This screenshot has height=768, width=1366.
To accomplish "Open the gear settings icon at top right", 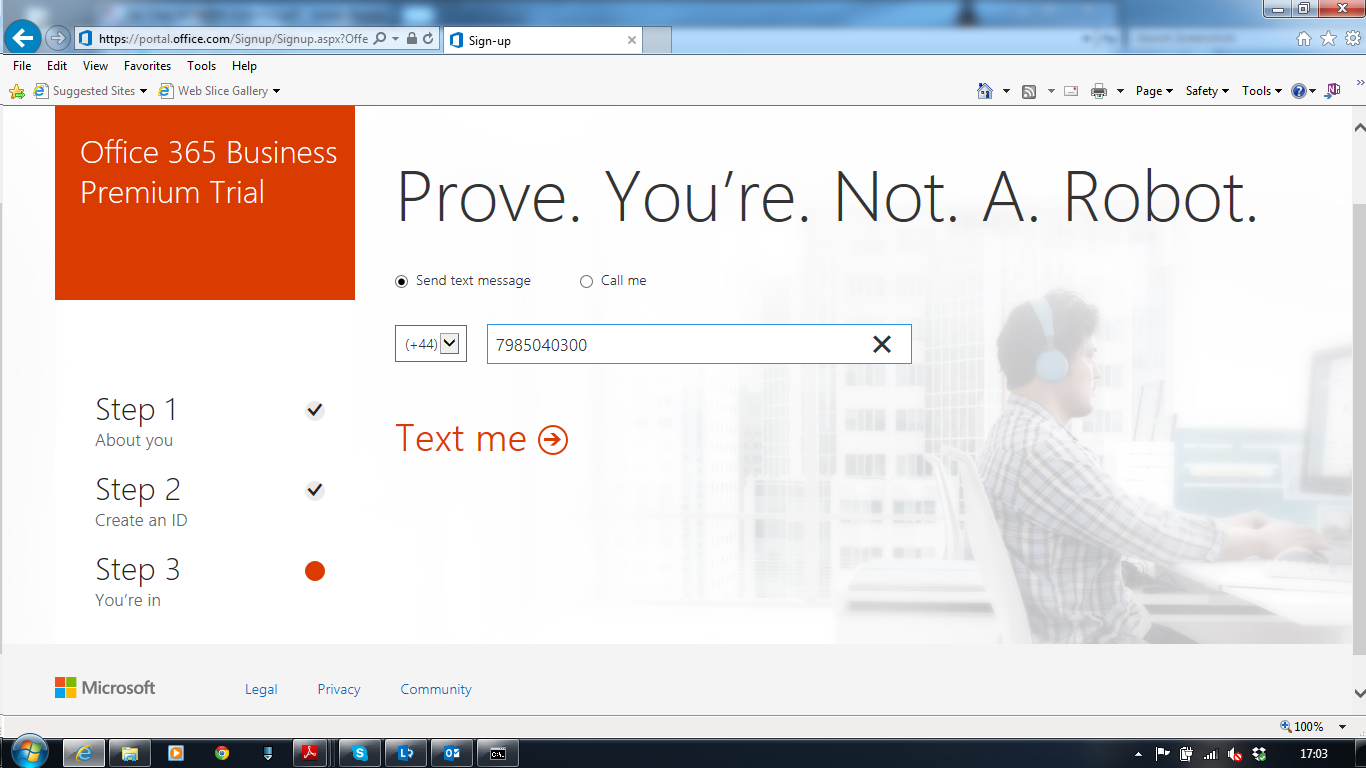I will (1352, 39).
